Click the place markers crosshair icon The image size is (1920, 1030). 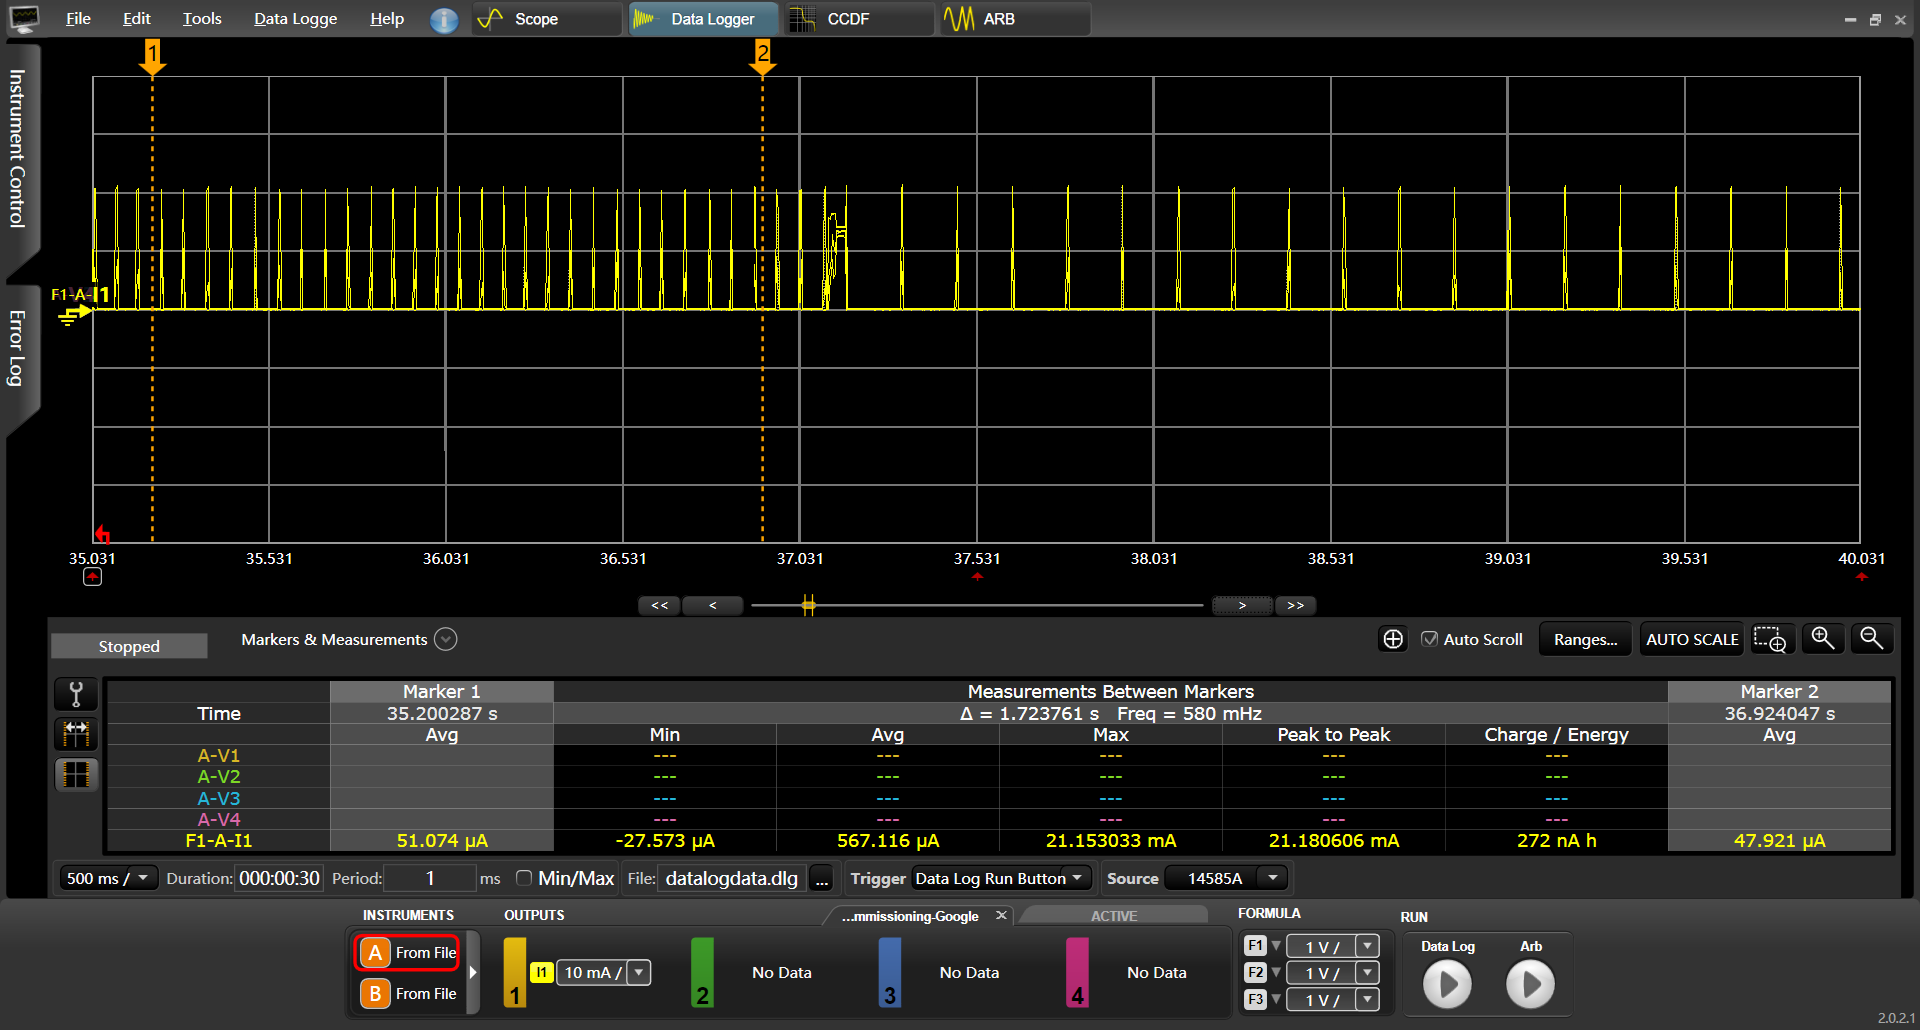coord(1392,639)
